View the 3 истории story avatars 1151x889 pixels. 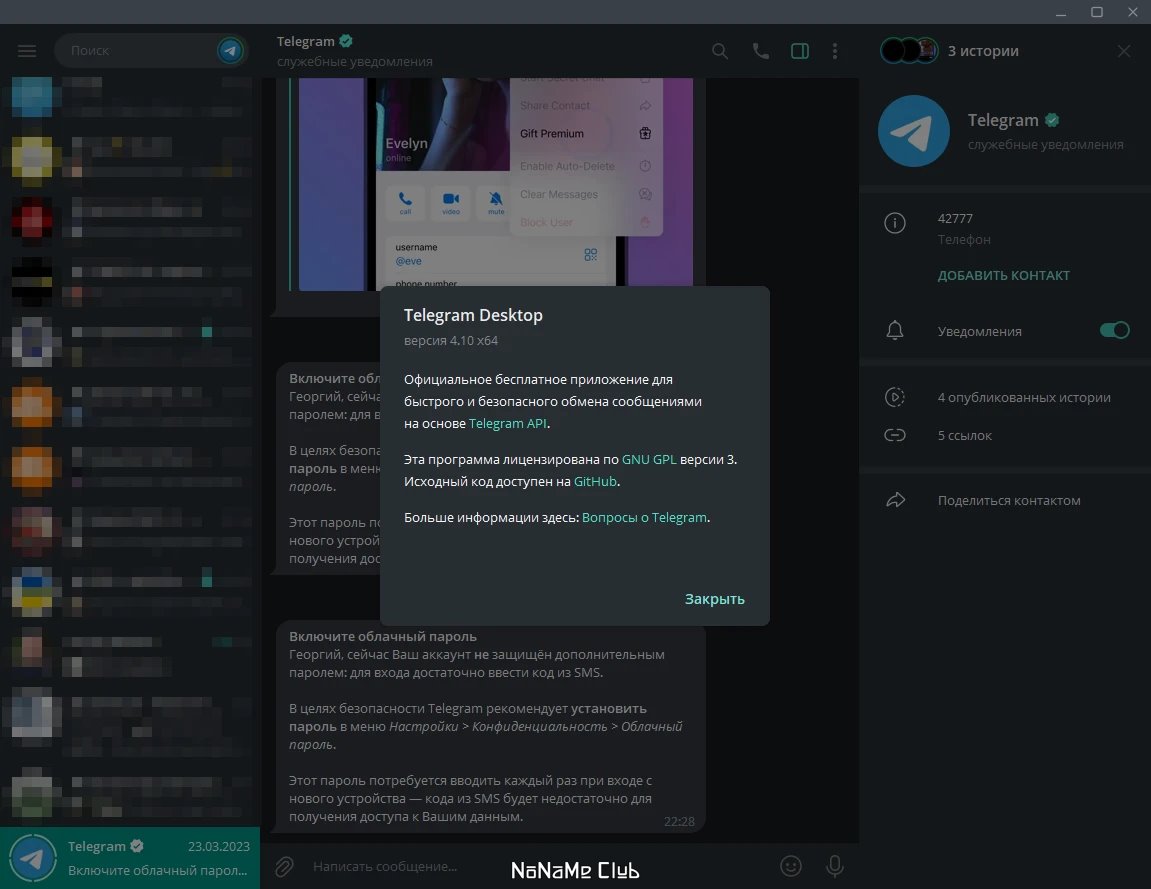[909, 51]
